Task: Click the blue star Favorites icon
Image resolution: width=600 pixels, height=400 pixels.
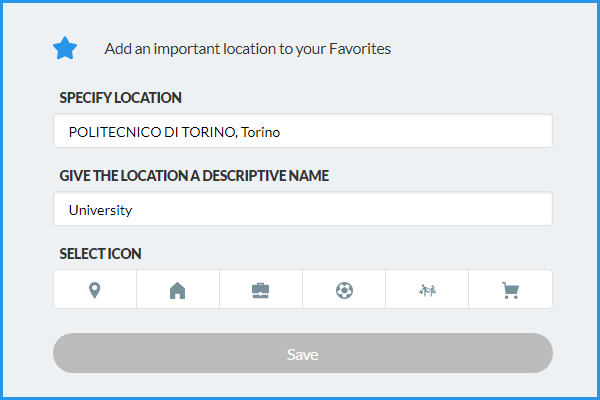Action: pyautogui.click(x=65, y=48)
